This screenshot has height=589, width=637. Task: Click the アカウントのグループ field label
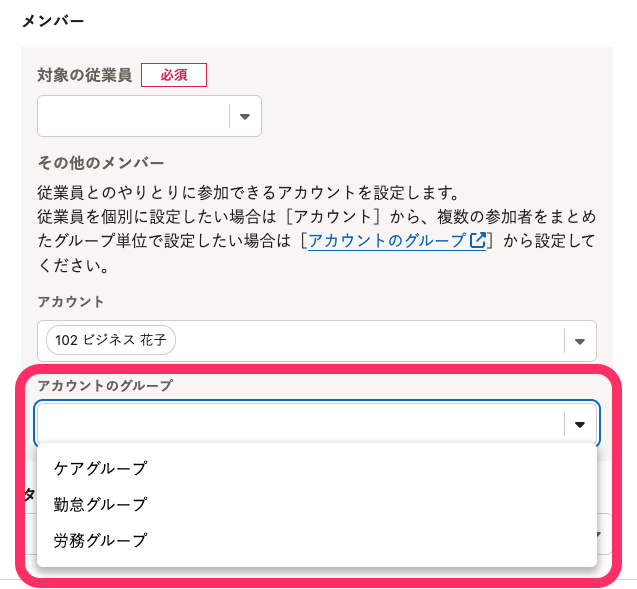tap(105, 385)
